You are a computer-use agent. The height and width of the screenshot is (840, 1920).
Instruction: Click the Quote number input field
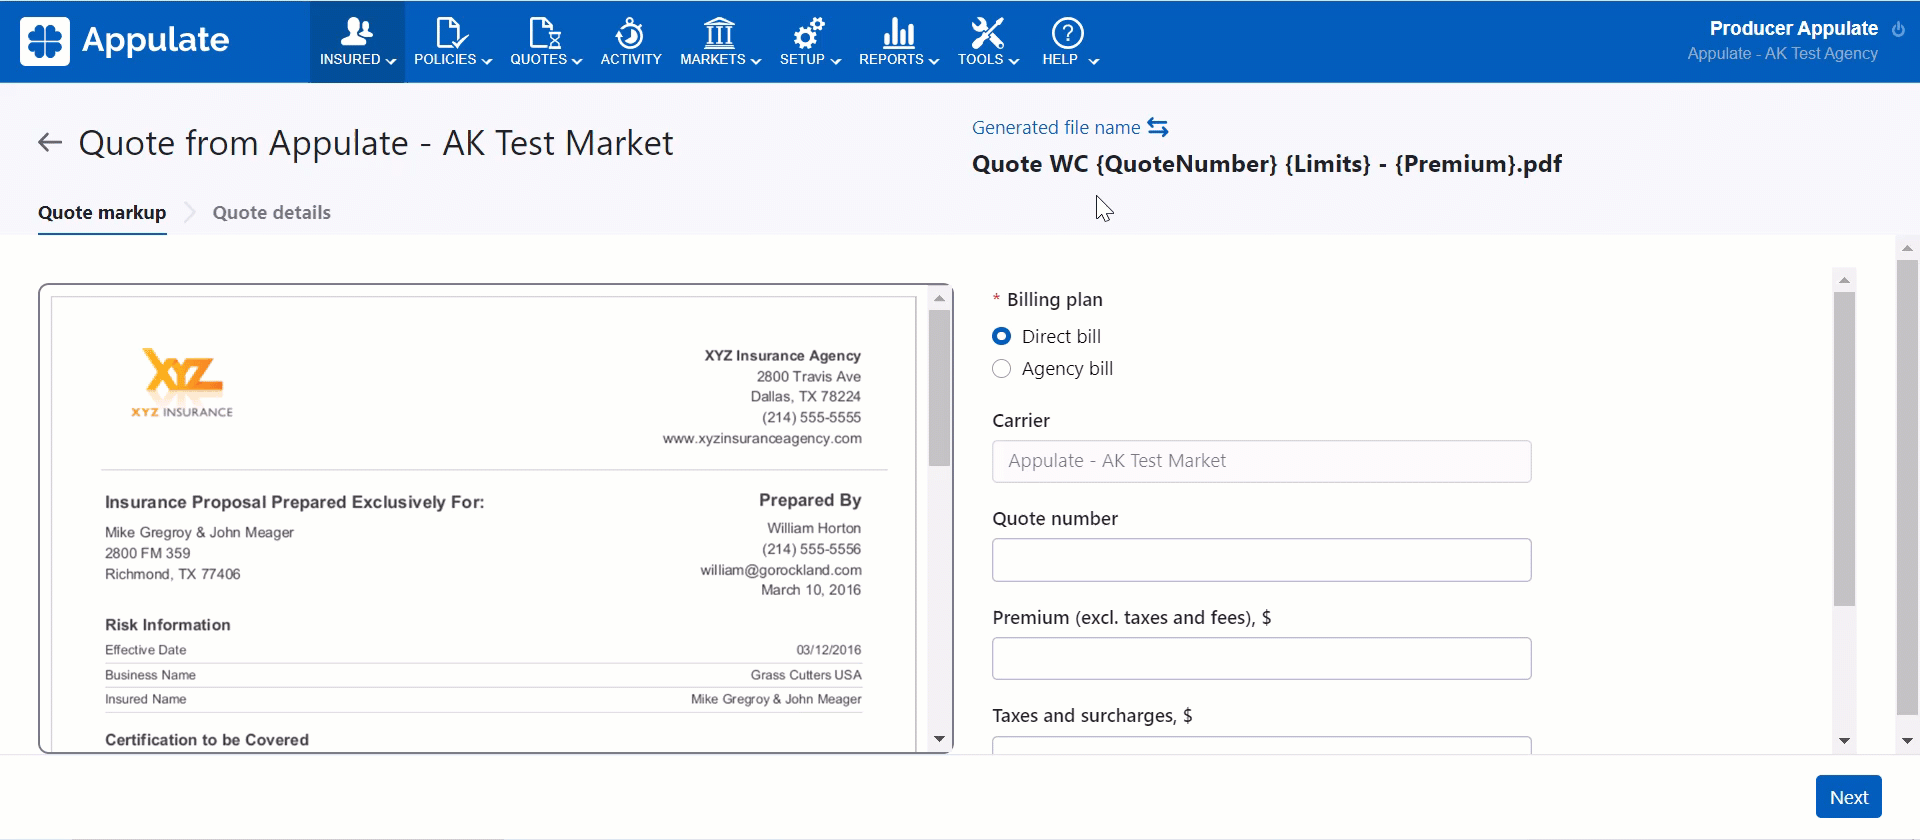[1261, 560]
